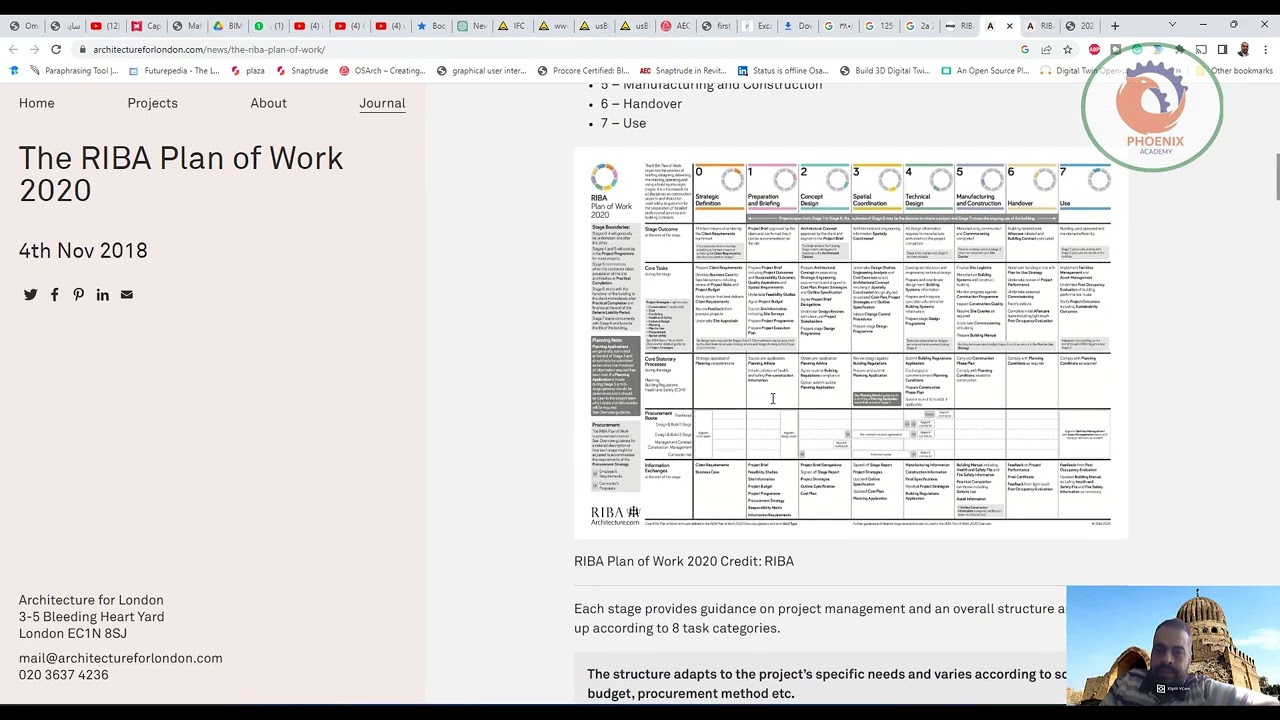Open Snaptrude in Revit bookmark
This screenshot has height=720, width=1280.
683,71
